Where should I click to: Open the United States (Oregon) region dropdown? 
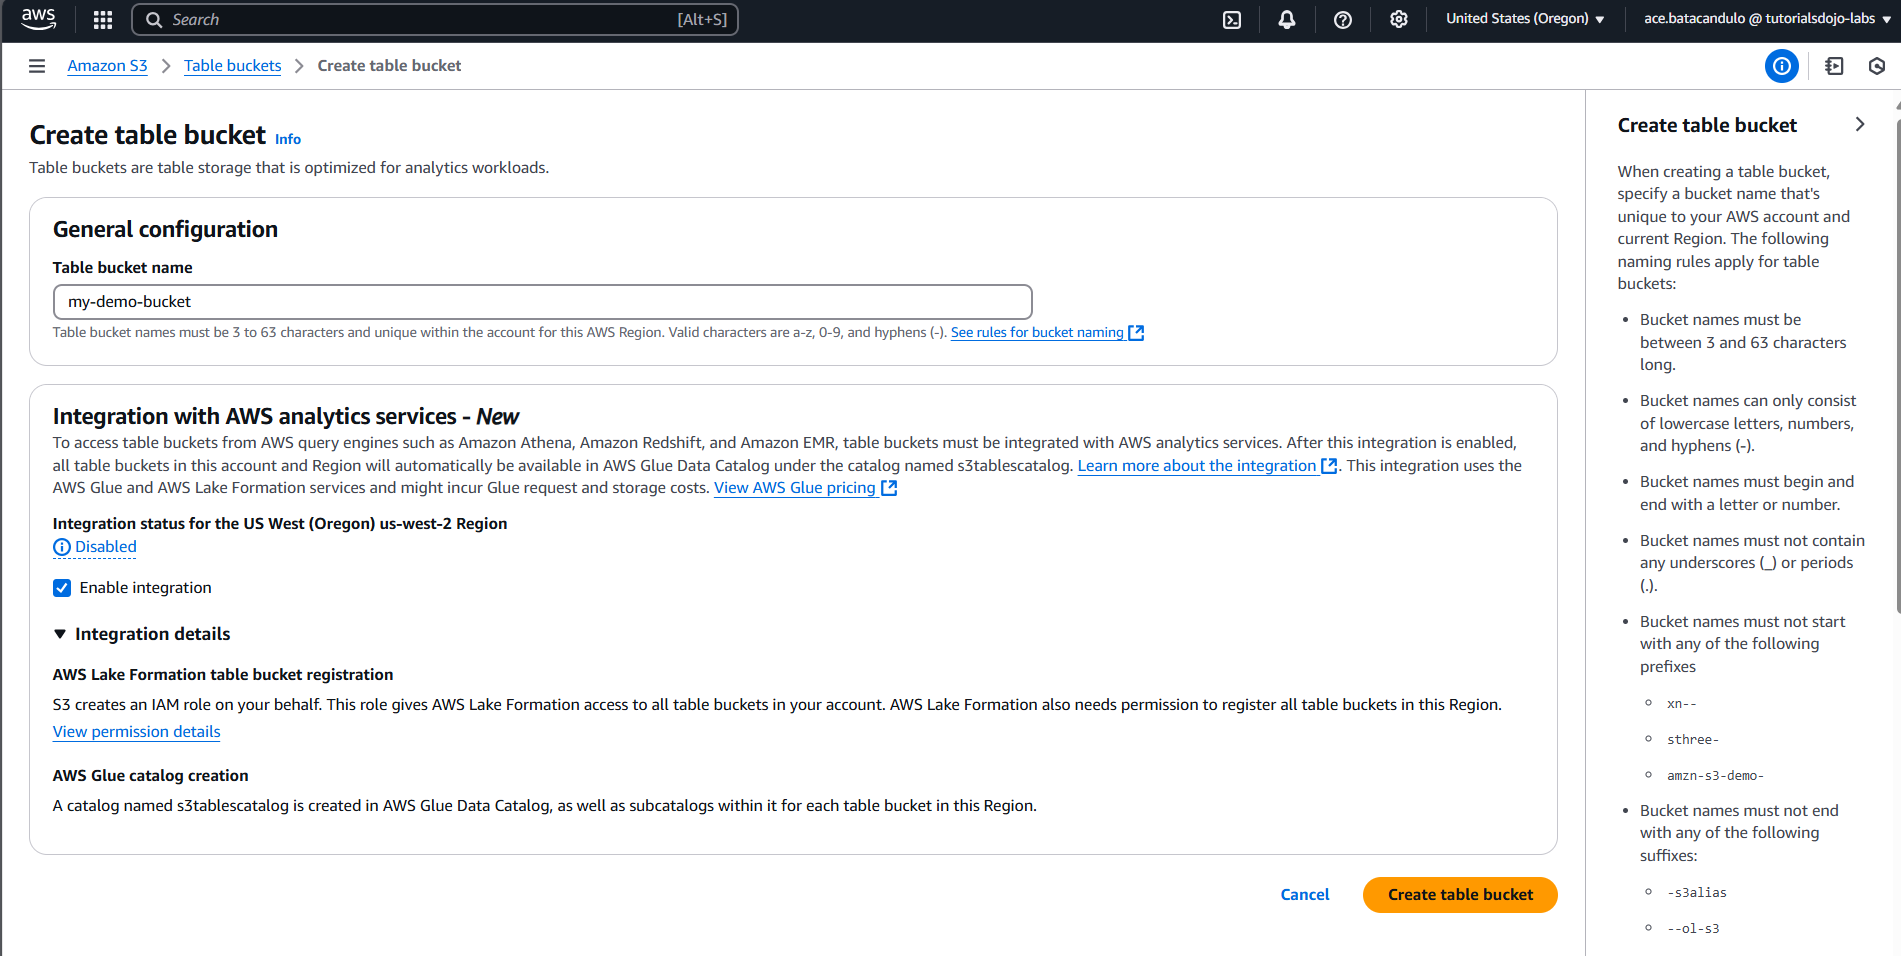(1525, 19)
